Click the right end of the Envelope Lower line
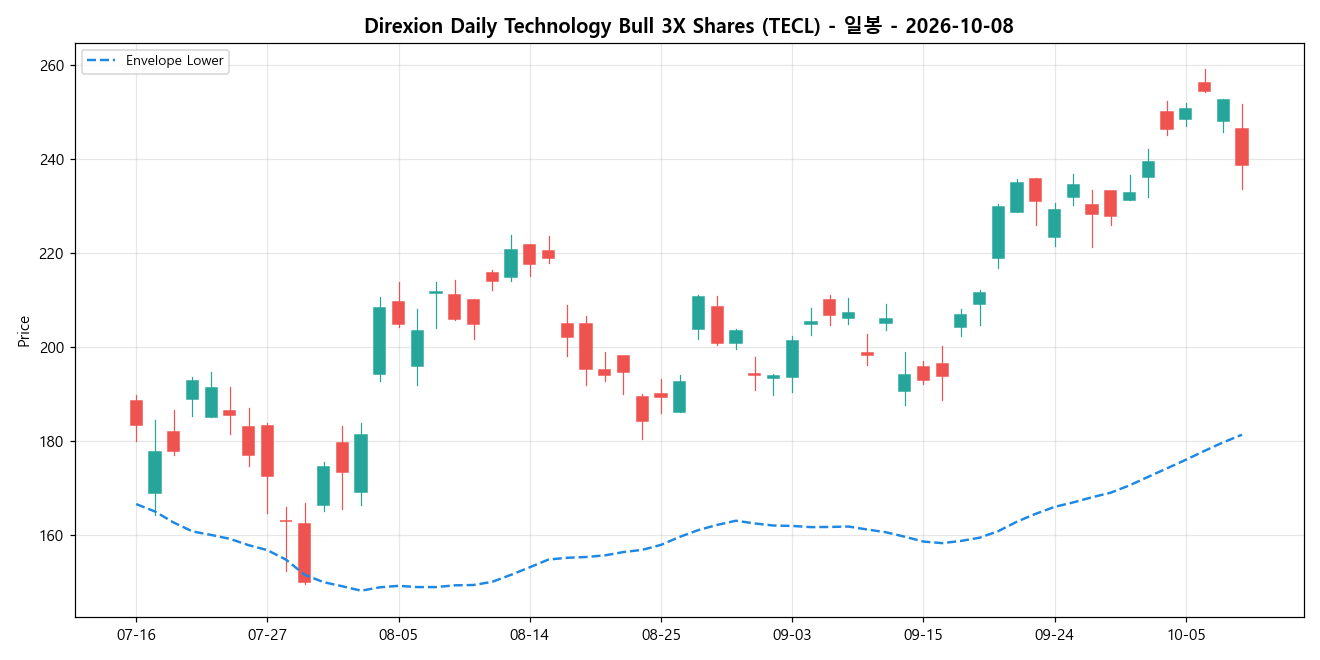 (1241, 434)
